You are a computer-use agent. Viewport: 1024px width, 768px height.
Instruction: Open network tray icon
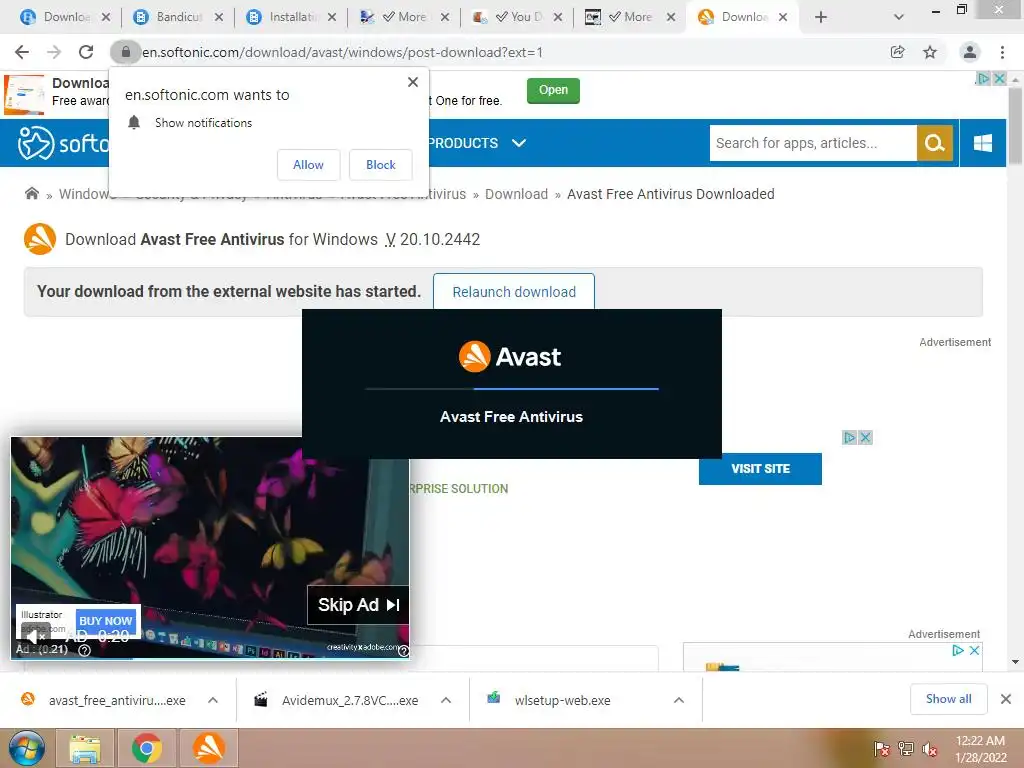[x=906, y=749]
